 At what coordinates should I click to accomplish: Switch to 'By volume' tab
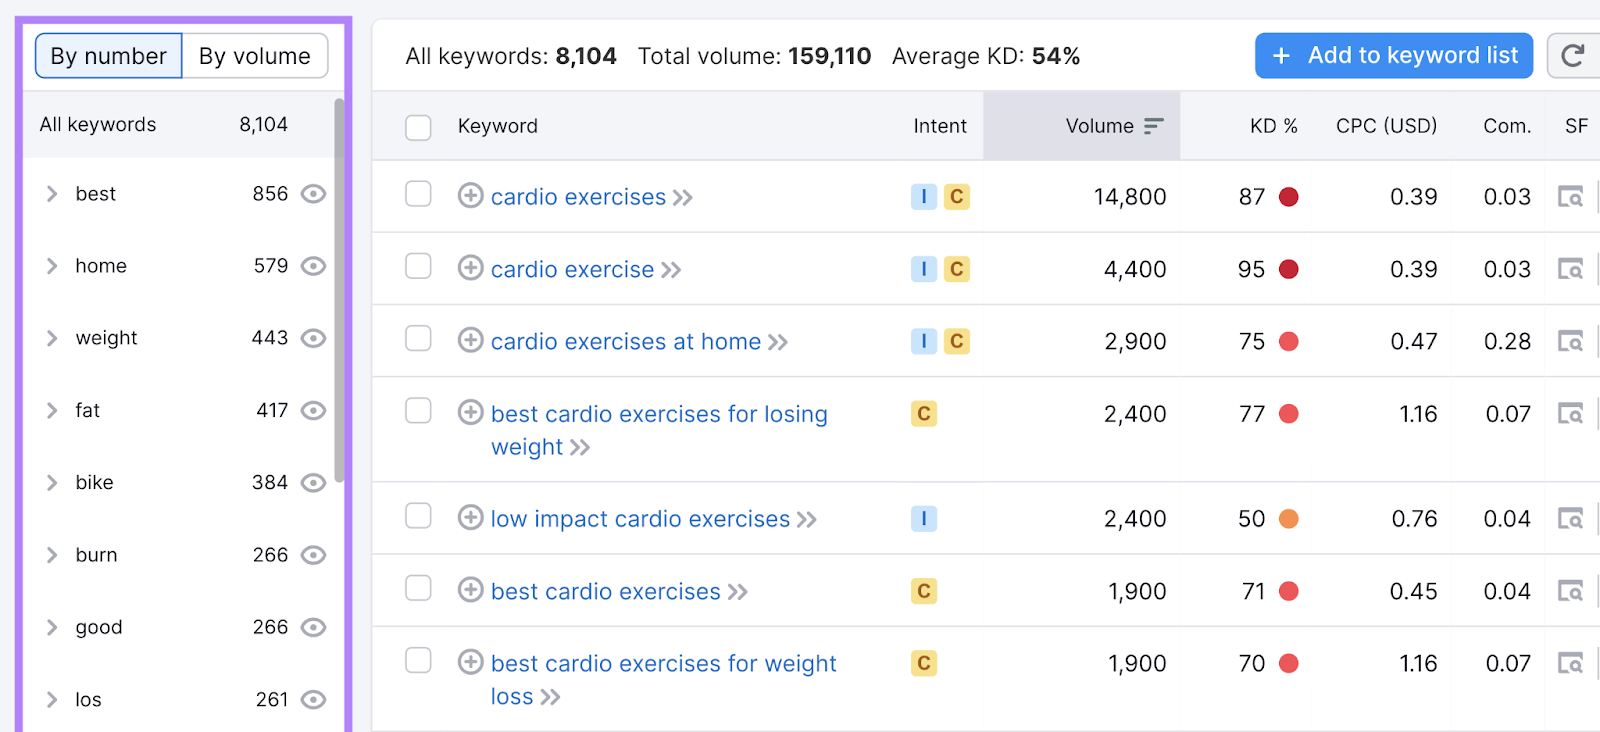pos(255,56)
